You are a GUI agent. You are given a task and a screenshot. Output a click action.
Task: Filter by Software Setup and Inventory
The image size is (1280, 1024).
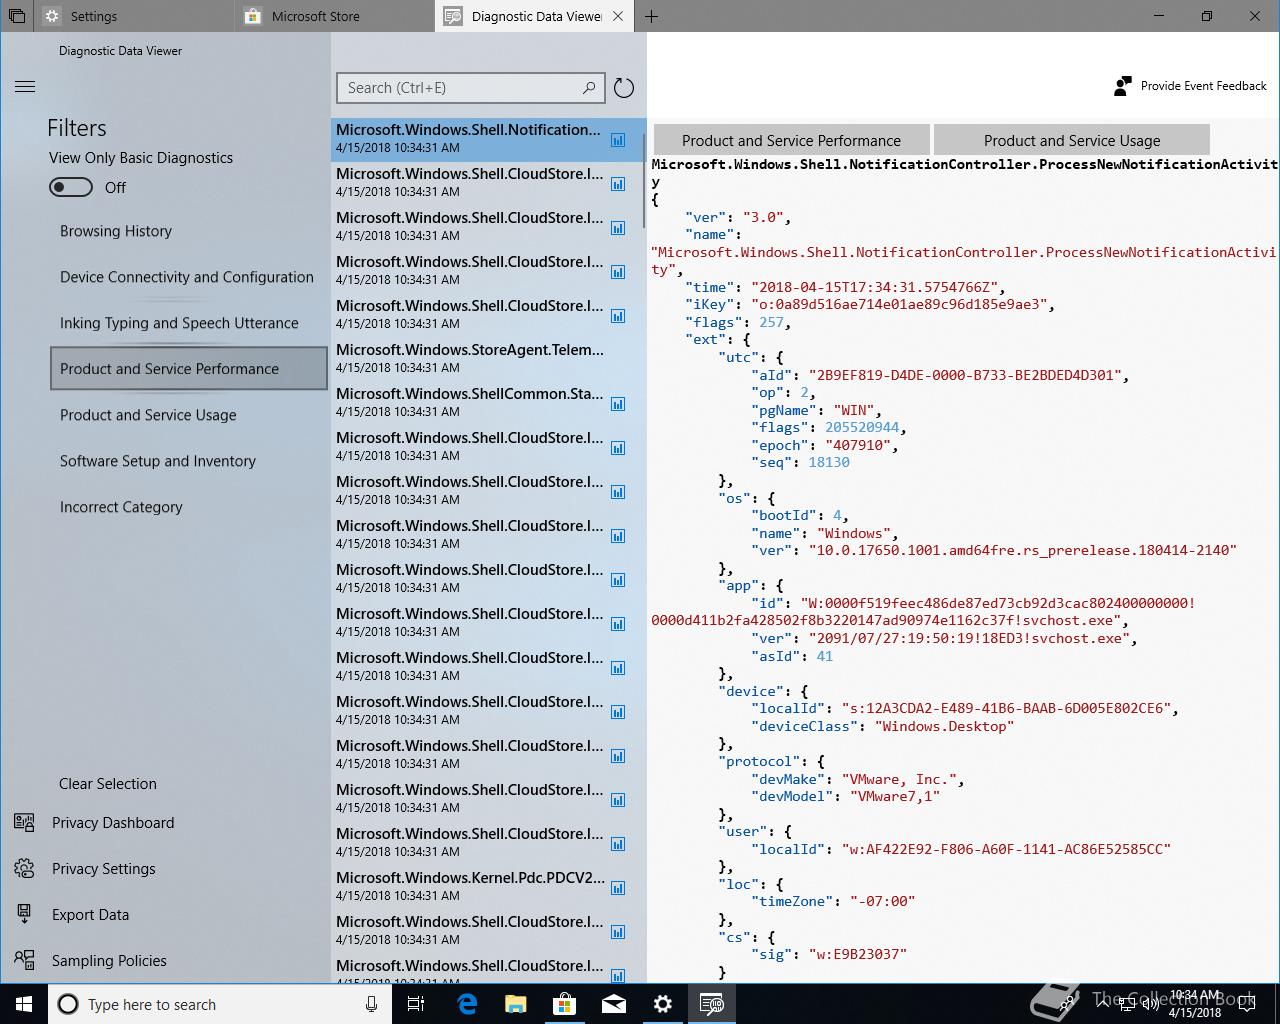[158, 461]
